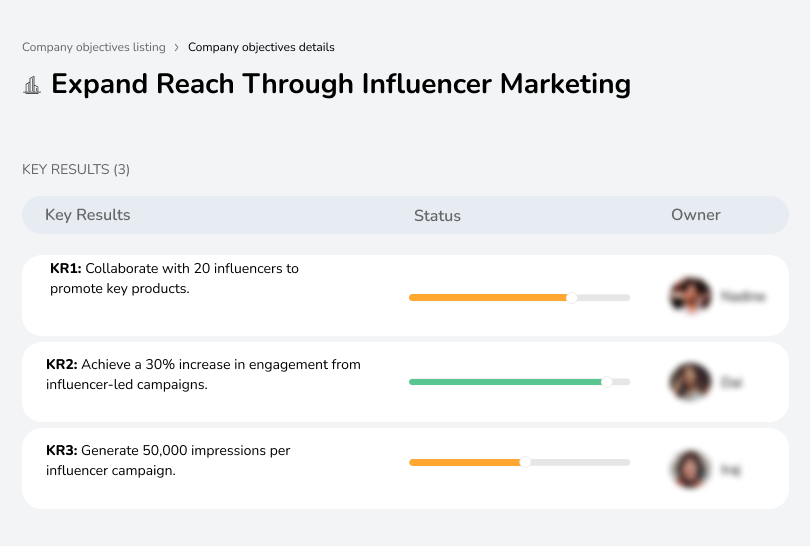Click the Company objectives details breadcrumb
This screenshot has height=546, width=810.
261,47
